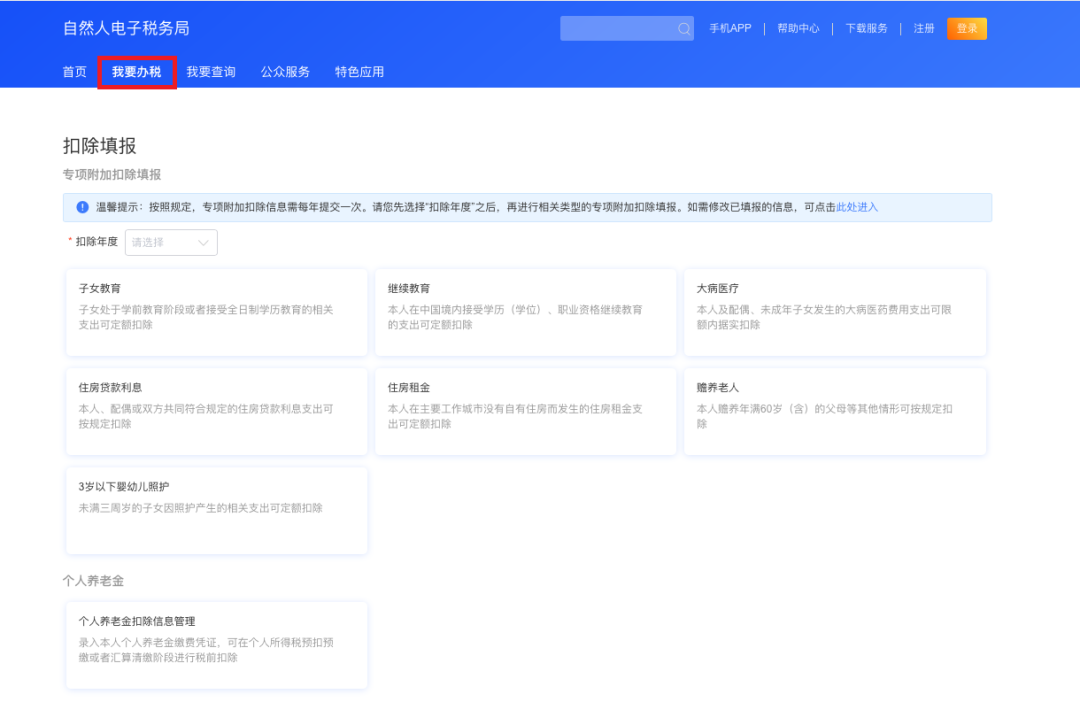
Task: Go to the 首页 tab
Action: [74, 72]
